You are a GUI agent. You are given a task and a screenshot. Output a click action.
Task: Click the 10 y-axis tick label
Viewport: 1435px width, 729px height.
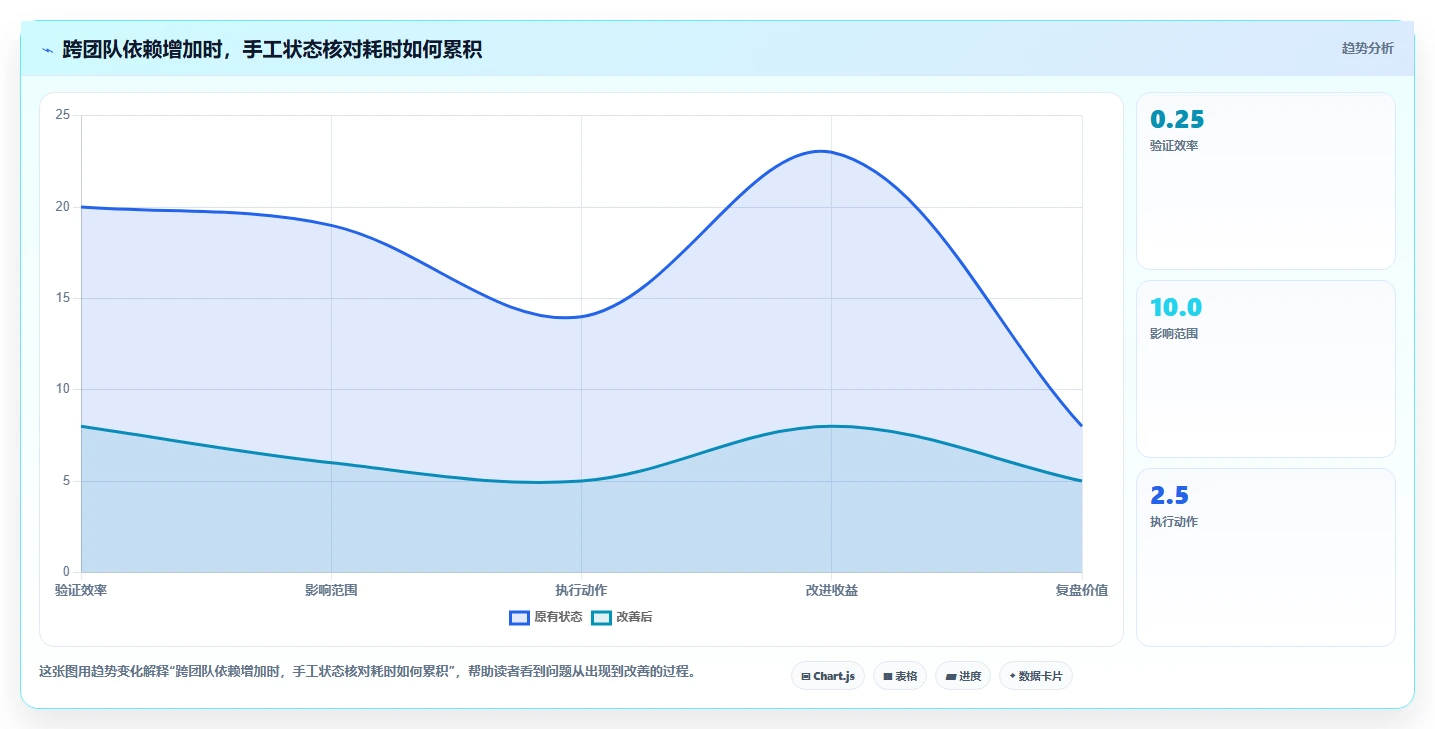point(63,389)
